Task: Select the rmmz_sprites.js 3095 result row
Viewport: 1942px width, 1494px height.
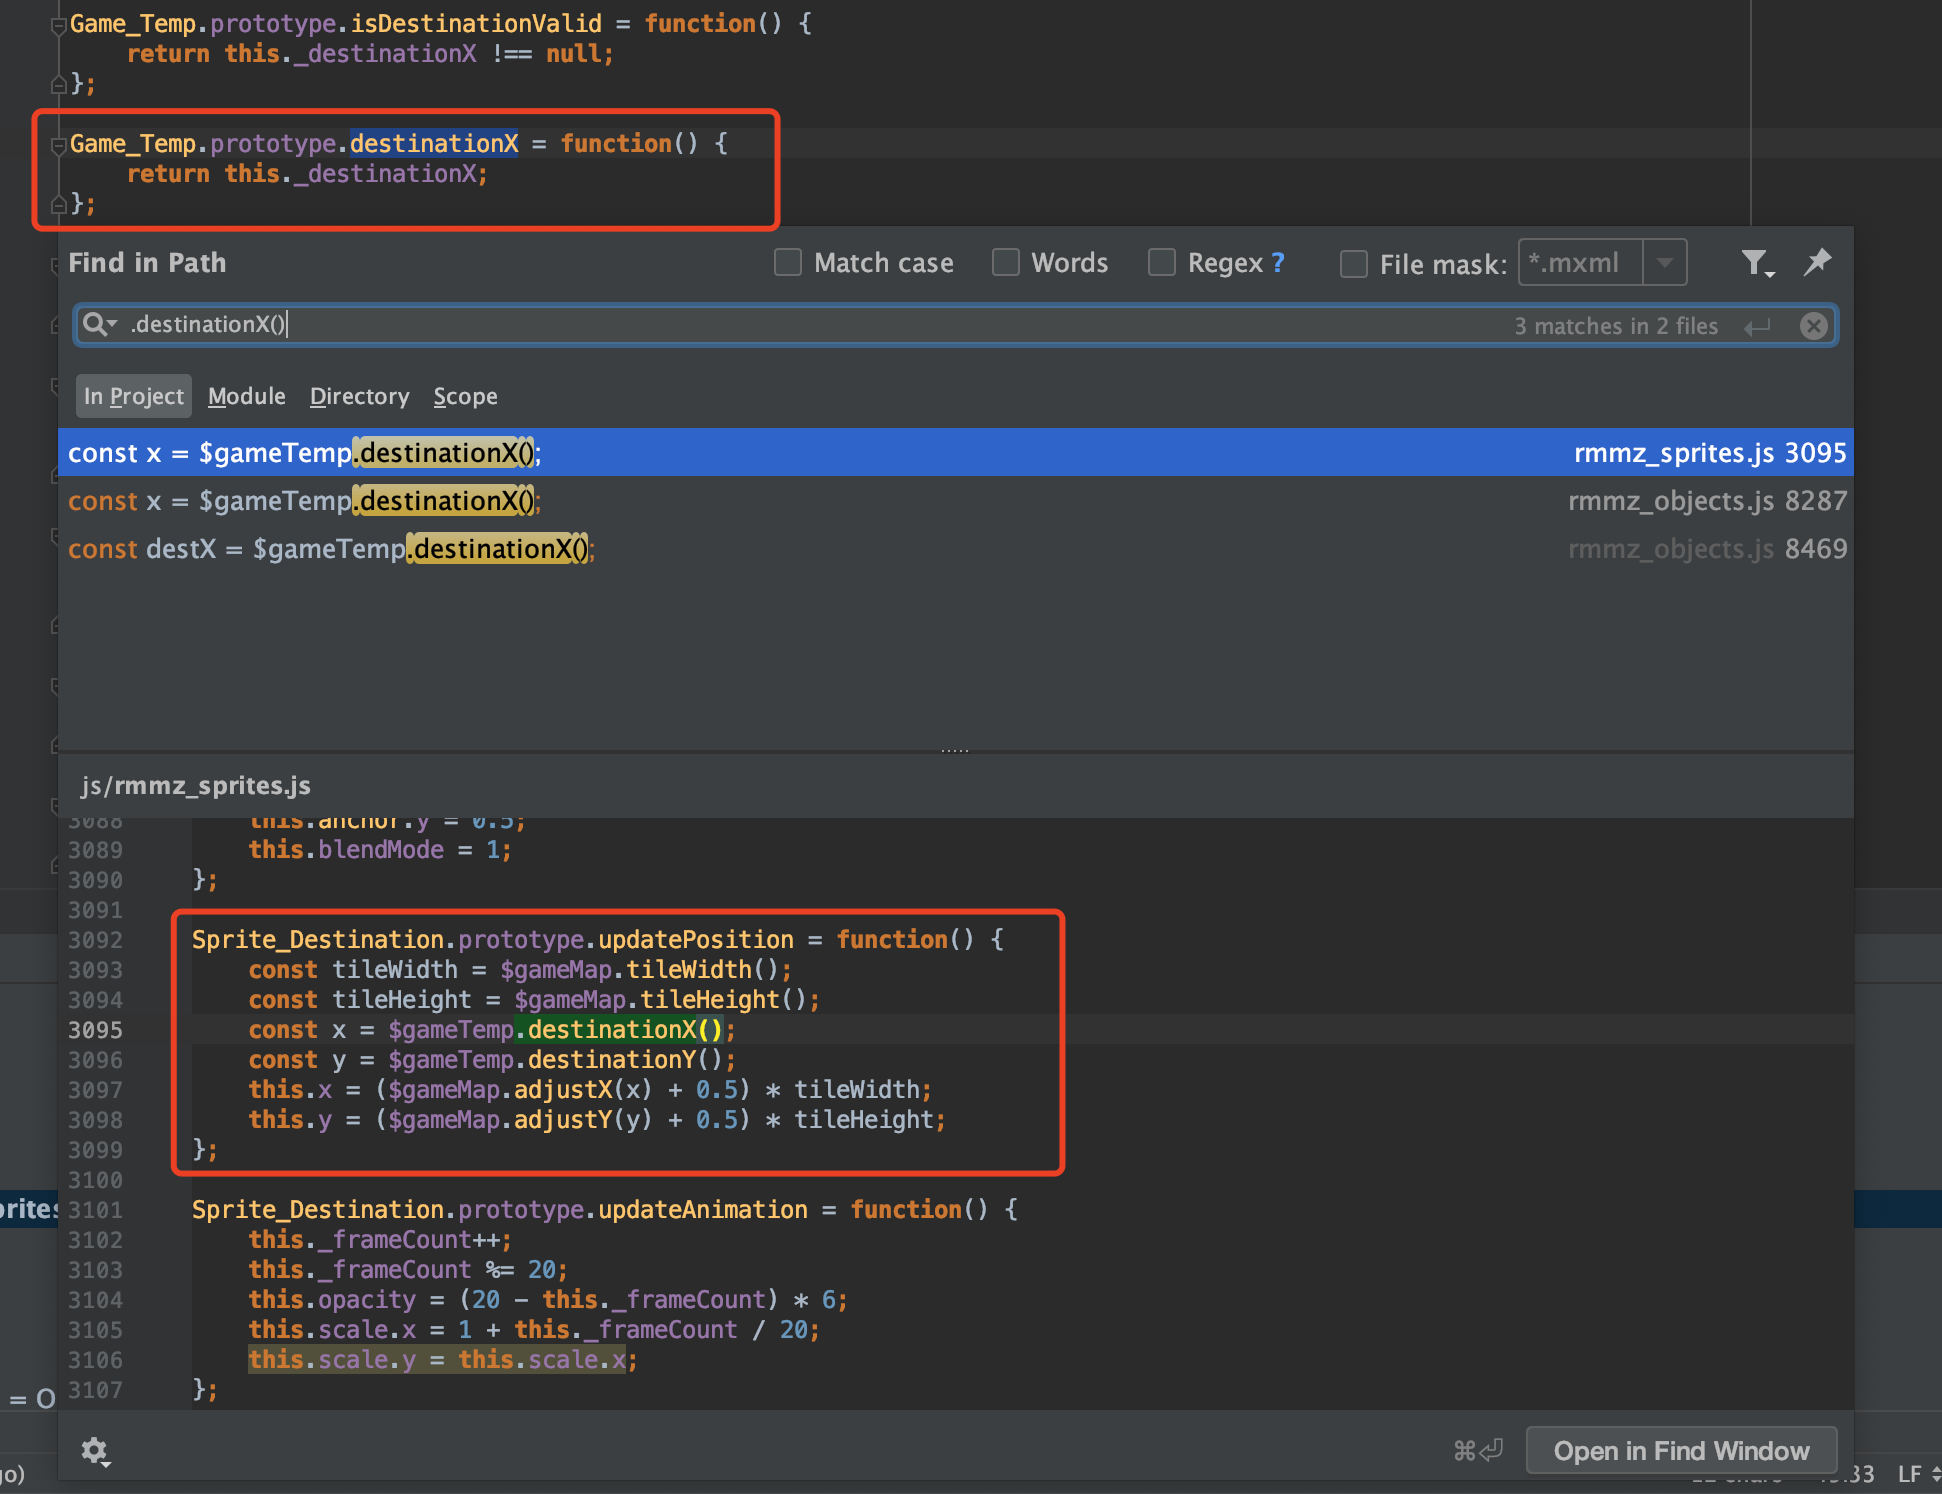Action: pos(956,452)
